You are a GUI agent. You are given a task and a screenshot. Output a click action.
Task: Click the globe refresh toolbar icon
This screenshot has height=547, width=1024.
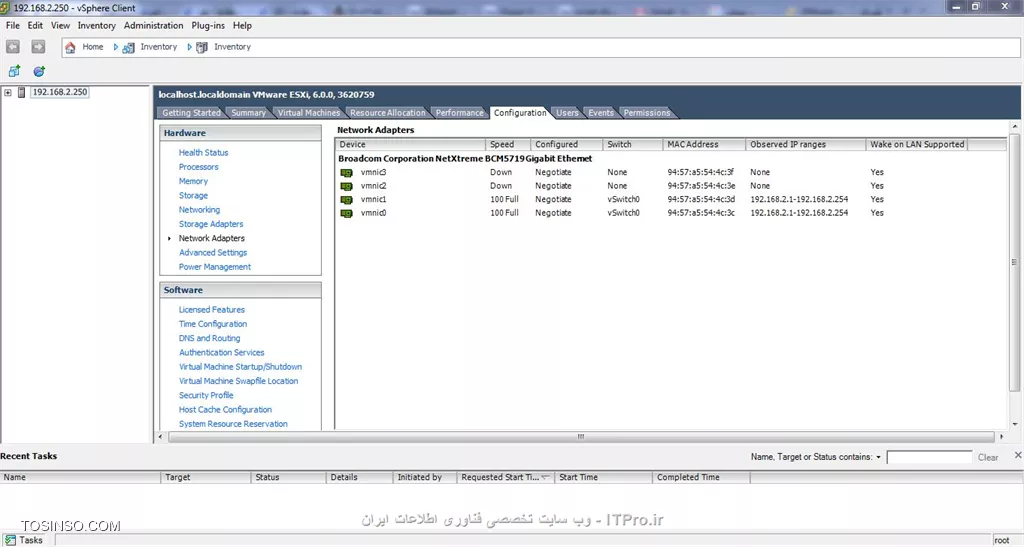pos(39,71)
